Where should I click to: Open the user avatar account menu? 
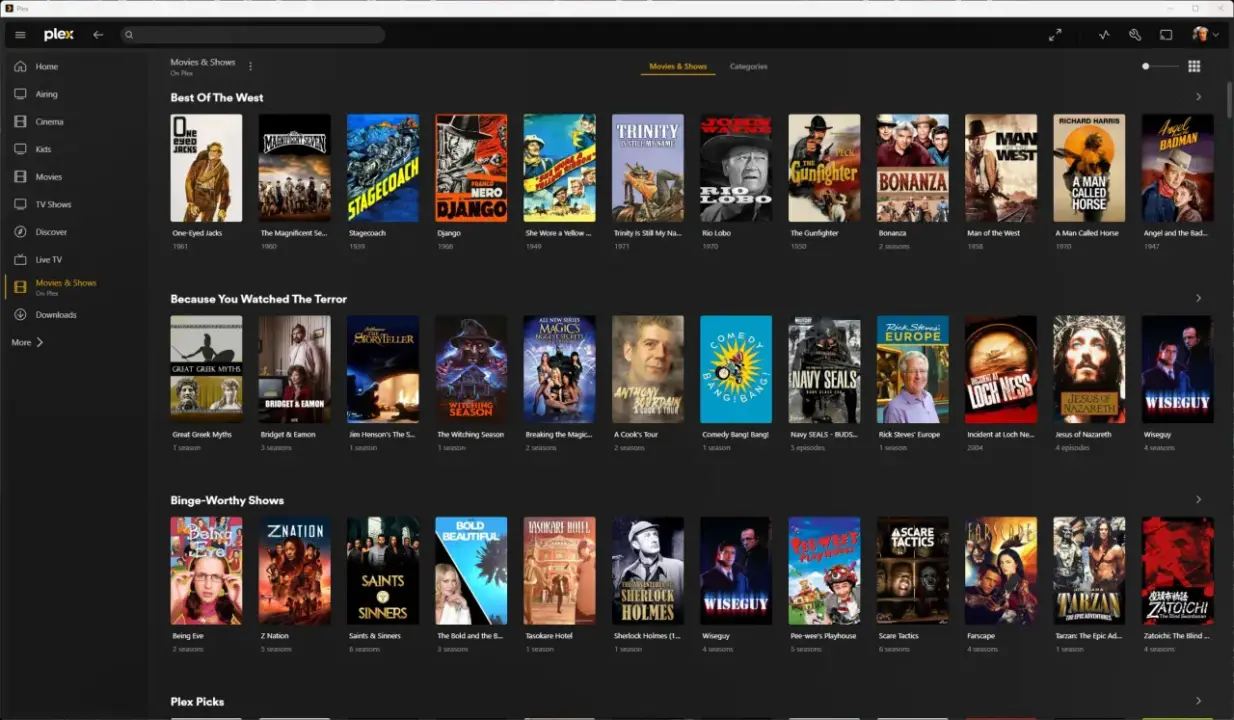1205,35
